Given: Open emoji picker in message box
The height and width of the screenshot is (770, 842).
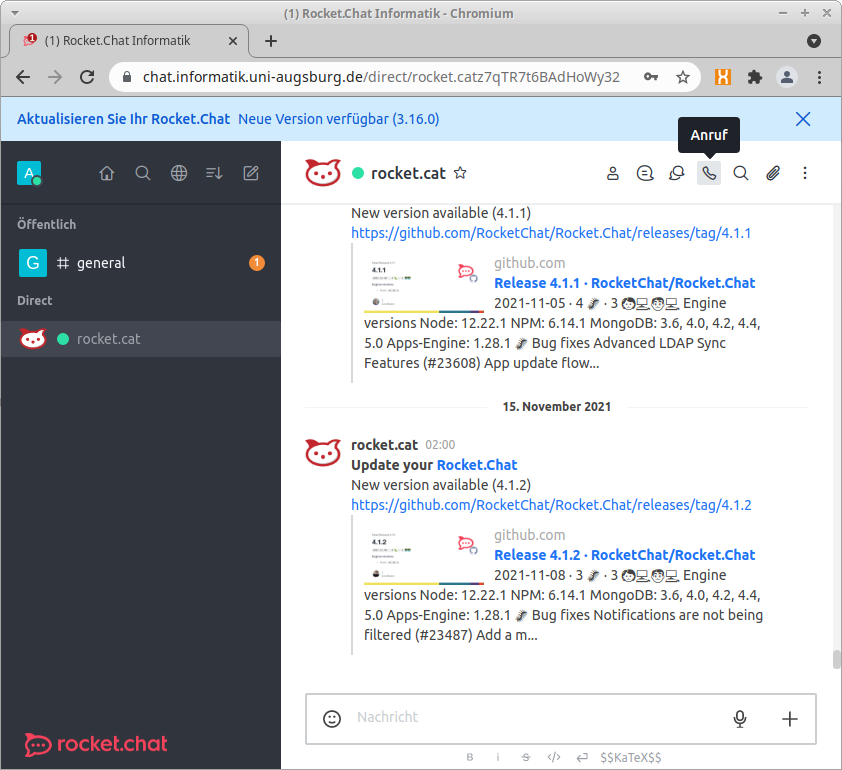Looking at the screenshot, I should [332, 718].
